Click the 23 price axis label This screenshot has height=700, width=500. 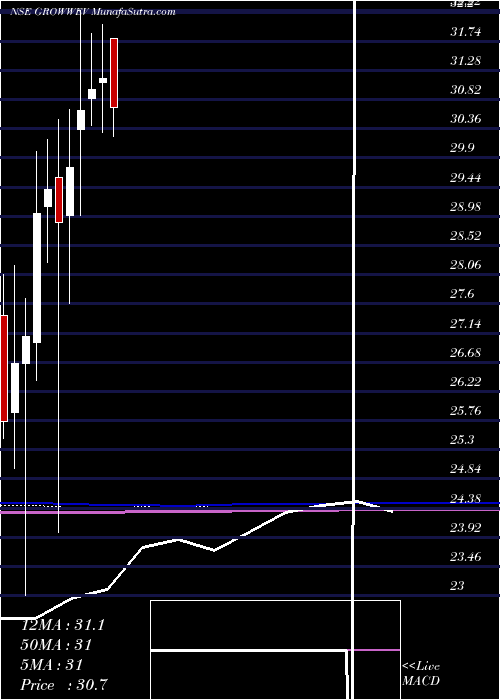[x=458, y=586]
